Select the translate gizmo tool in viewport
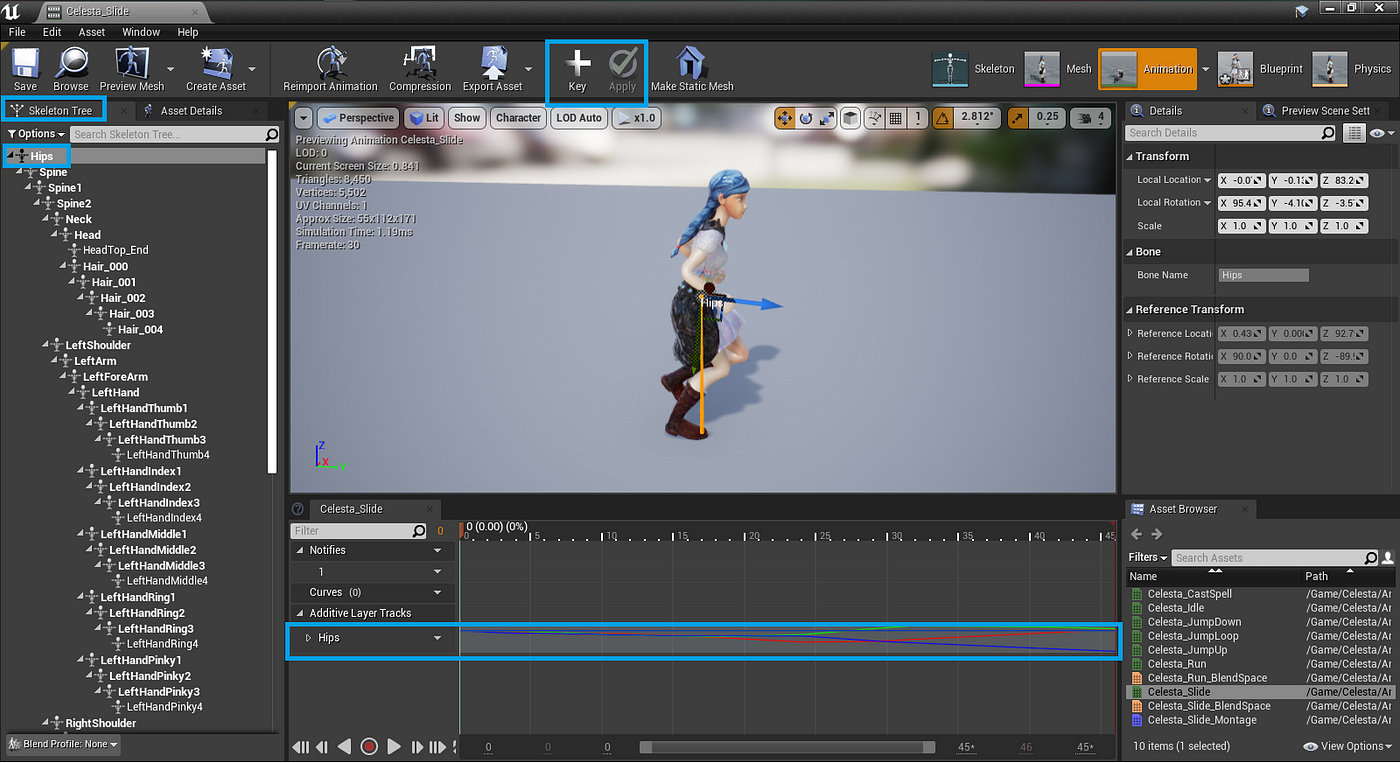Screen dimensions: 1400x763 (x=785, y=118)
